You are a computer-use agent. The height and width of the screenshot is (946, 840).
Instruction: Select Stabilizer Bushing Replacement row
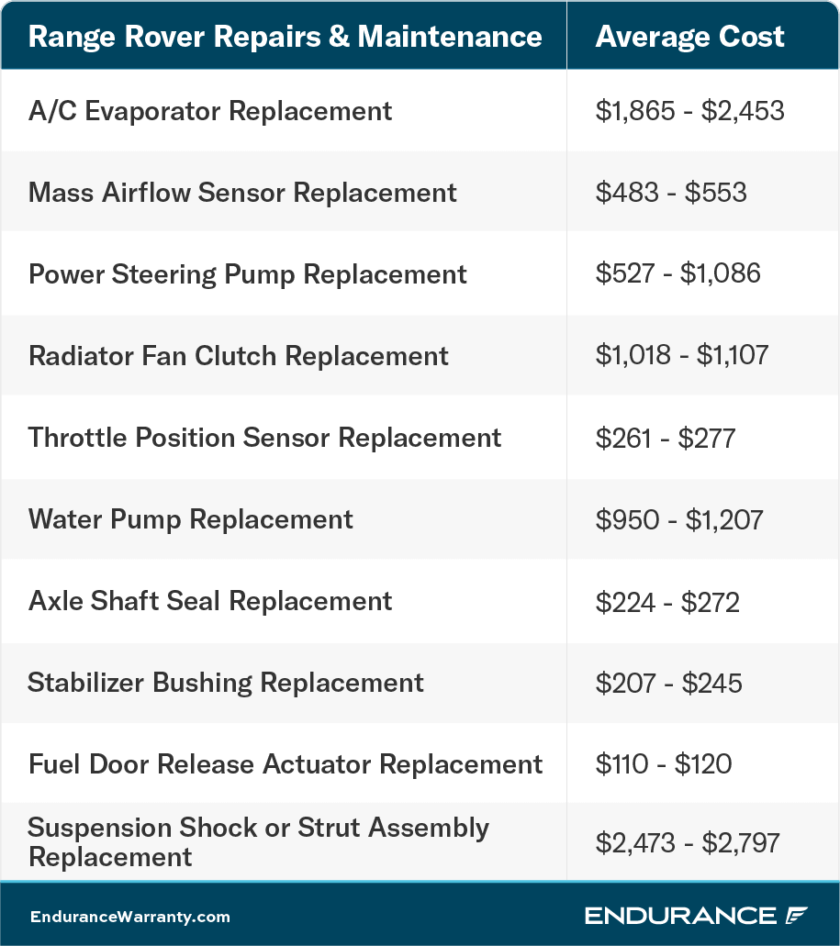(x=225, y=684)
